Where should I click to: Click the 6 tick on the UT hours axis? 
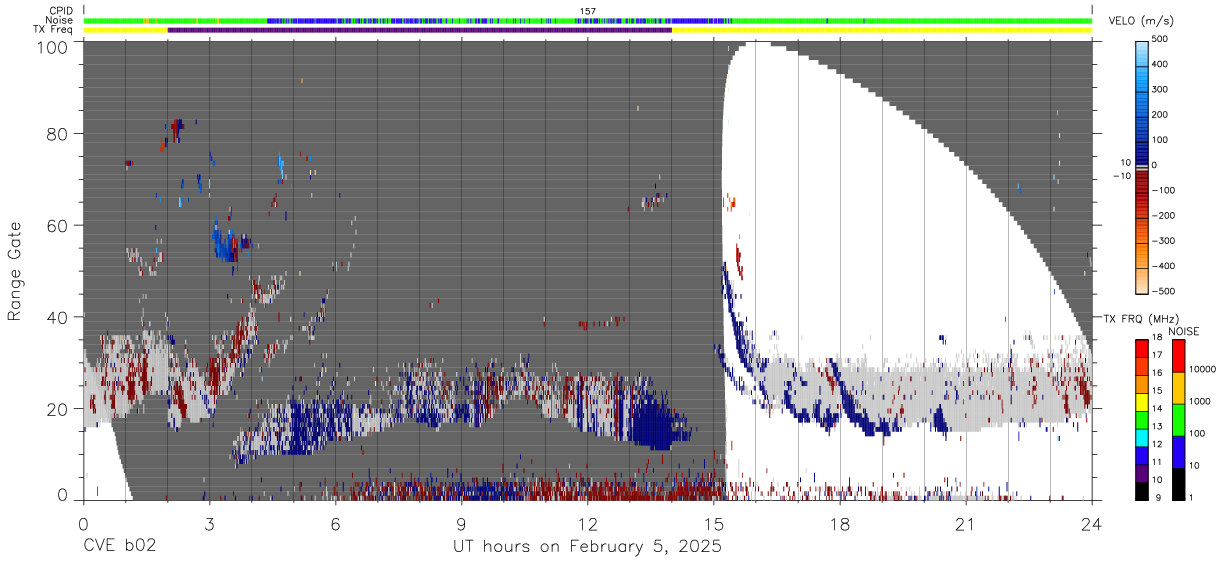[335, 524]
